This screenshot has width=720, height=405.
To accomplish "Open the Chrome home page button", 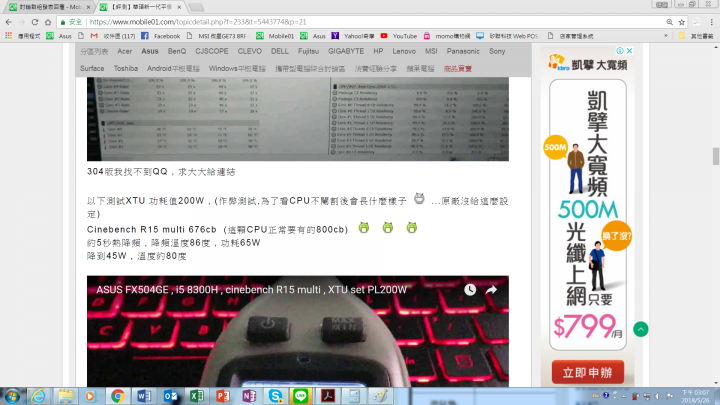I will click(x=48, y=22).
